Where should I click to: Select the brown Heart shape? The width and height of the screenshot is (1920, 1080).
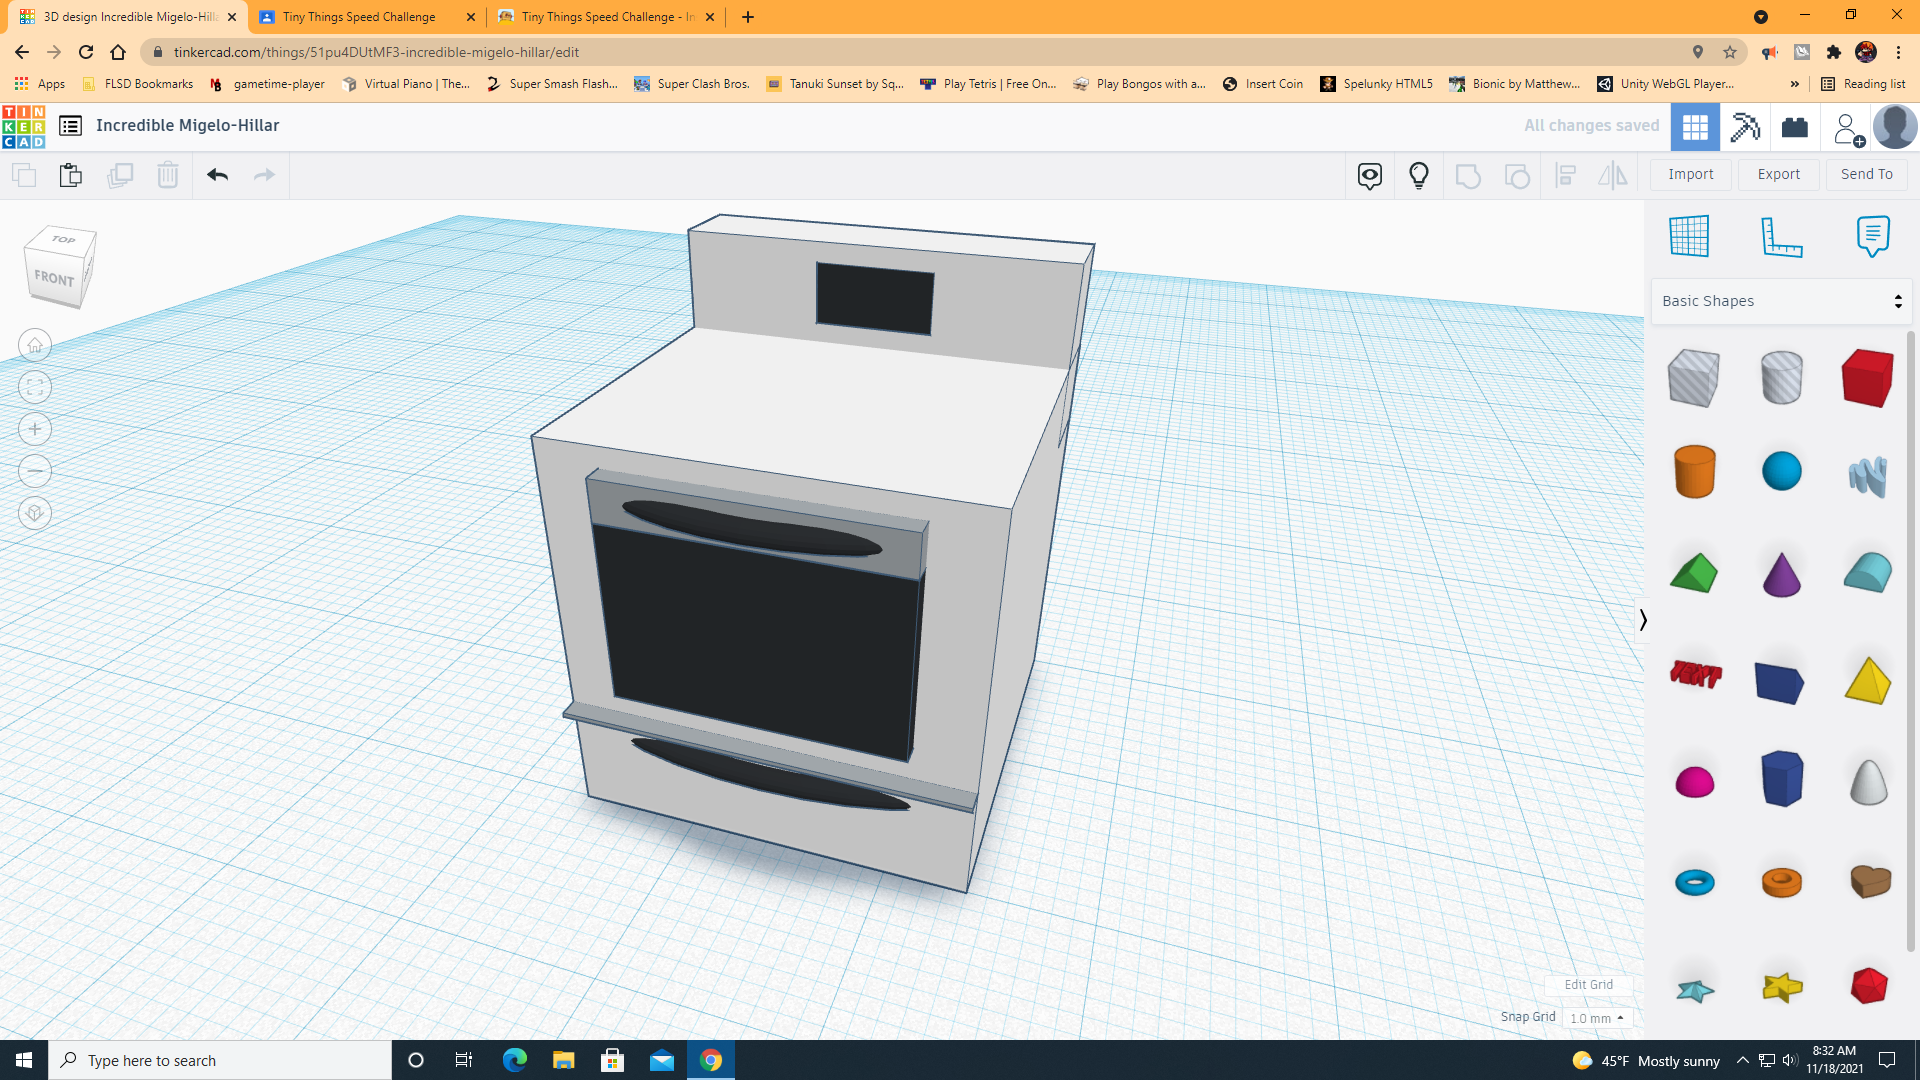[1869, 882]
